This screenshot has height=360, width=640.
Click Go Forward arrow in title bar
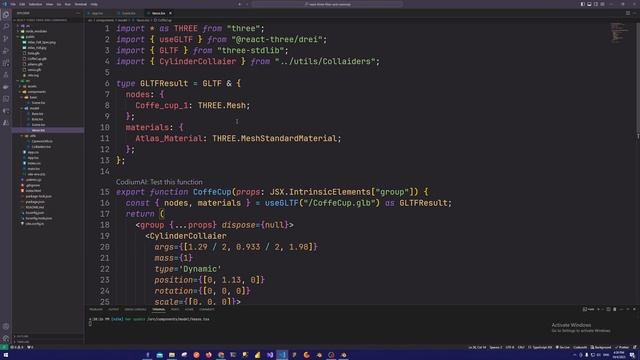click(x=247, y=4)
